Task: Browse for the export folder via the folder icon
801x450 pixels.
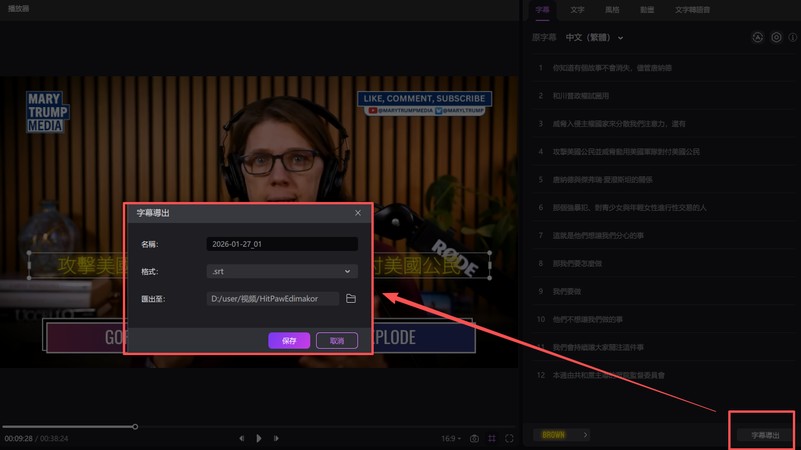Action: 351,299
